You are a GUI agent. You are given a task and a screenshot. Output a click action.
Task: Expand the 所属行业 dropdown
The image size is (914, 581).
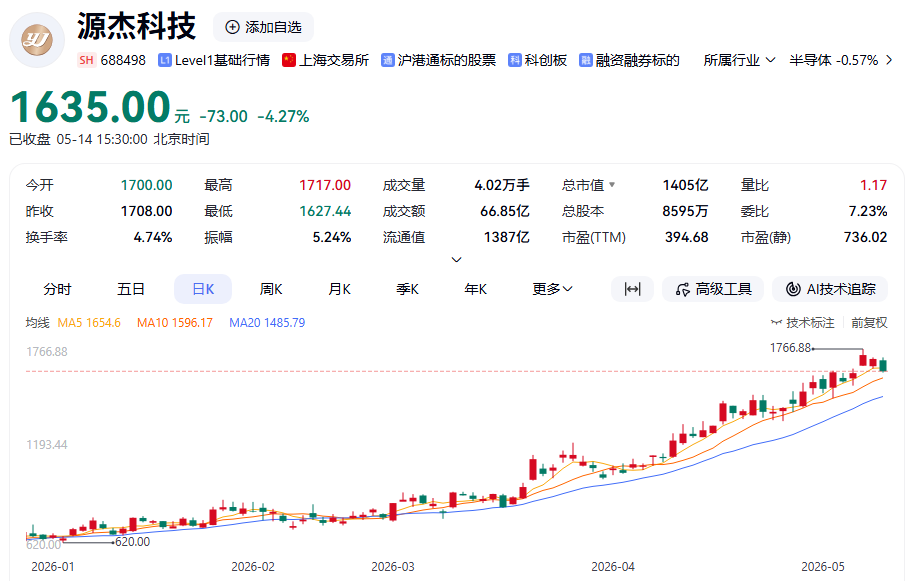(739, 60)
